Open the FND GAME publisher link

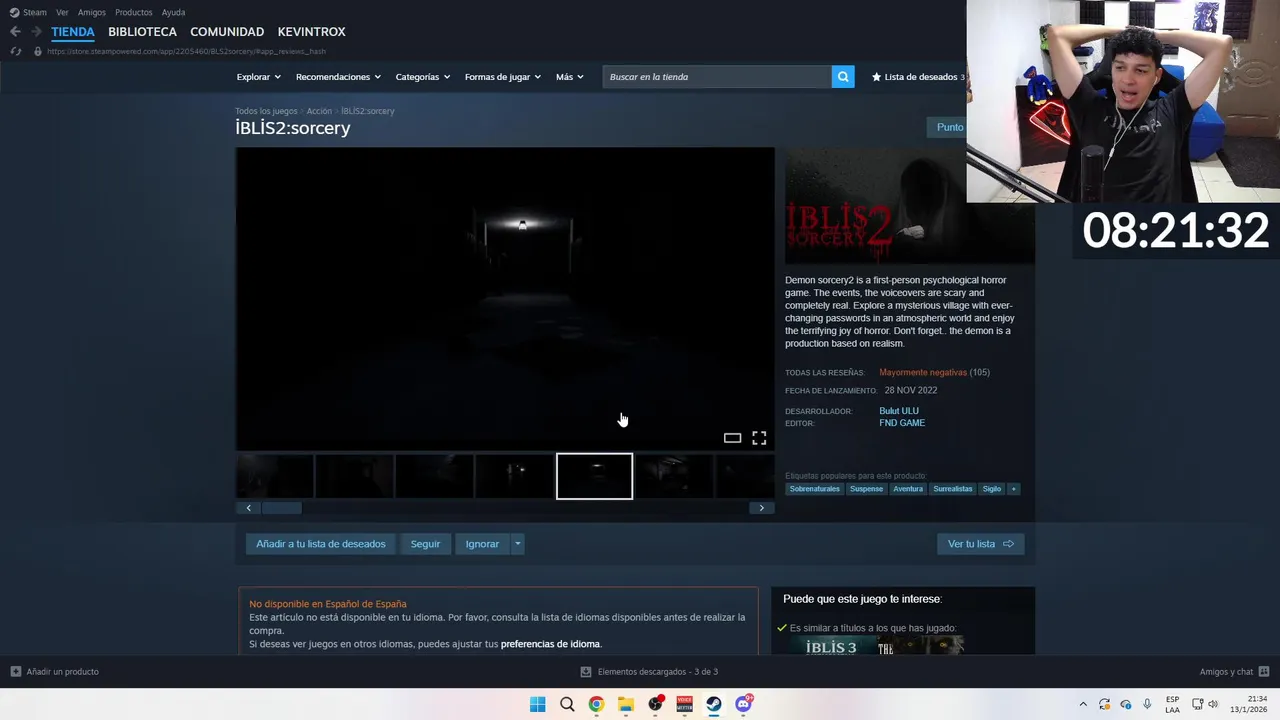click(x=901, y=423)
